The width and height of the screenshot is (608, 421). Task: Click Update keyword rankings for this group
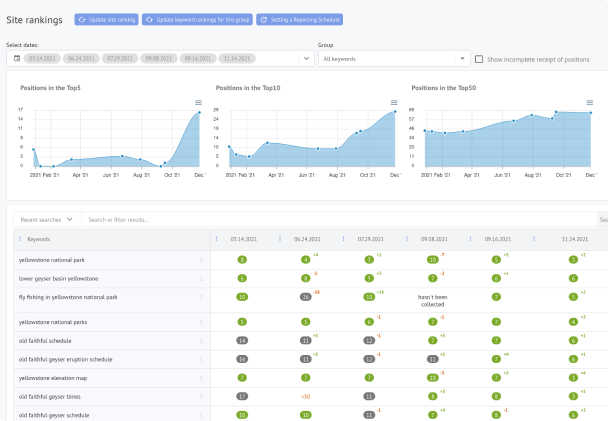click(197, 20)
